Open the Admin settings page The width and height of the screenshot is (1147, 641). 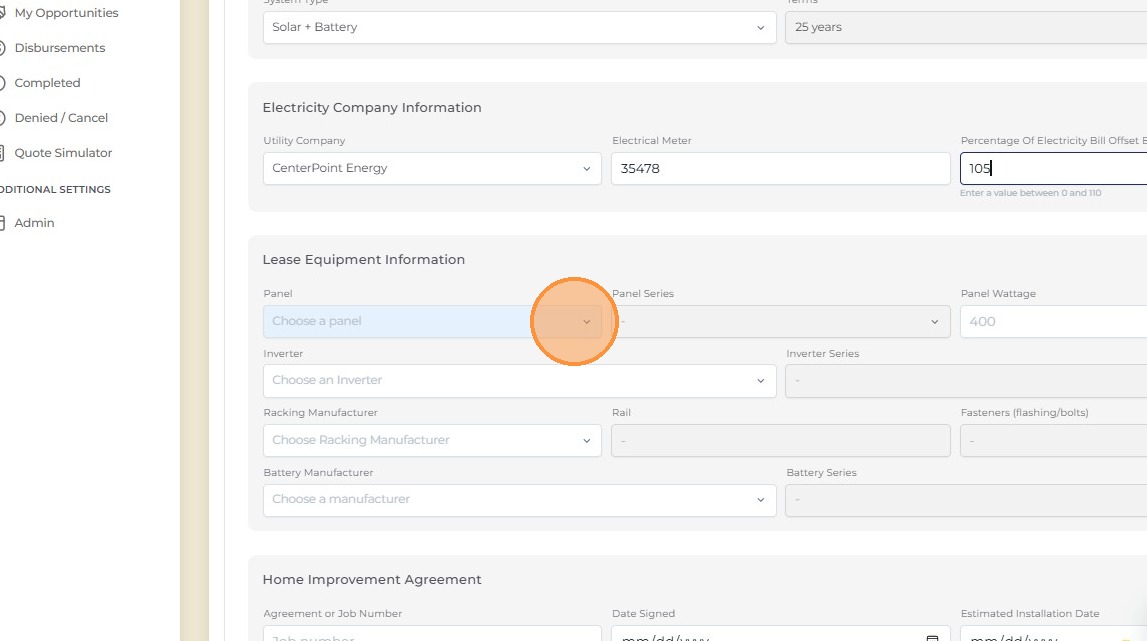34,223
